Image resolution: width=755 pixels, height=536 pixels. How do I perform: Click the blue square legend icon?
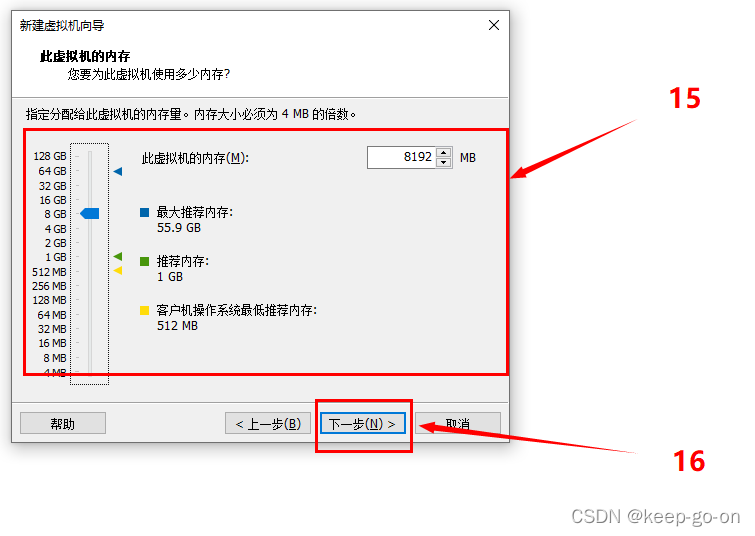pyautogui.click(x=144, y=212)
